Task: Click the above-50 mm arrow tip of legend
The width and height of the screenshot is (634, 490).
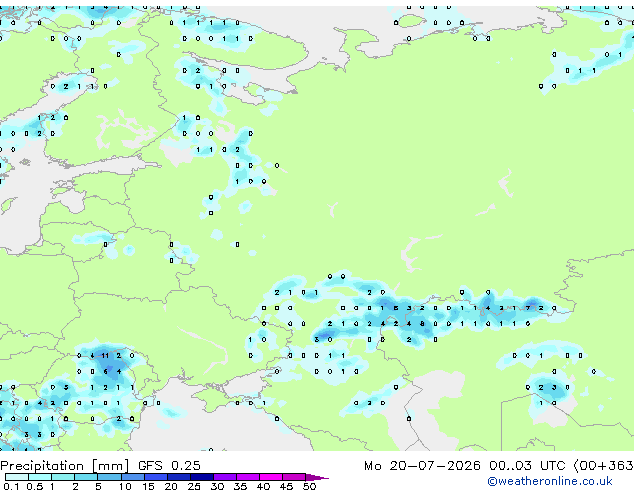Action: (317, 478)
